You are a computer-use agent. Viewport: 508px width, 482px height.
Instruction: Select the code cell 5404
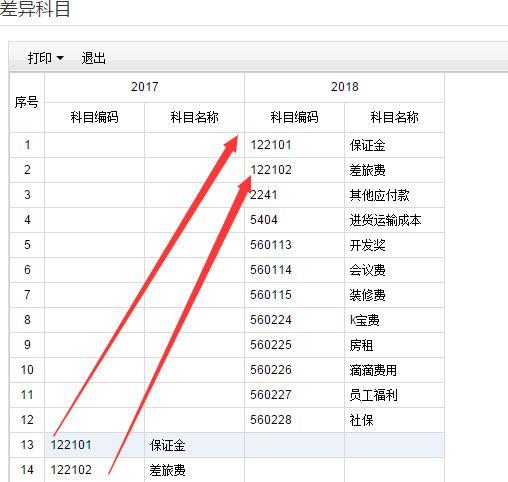click(x=294, y=220)
